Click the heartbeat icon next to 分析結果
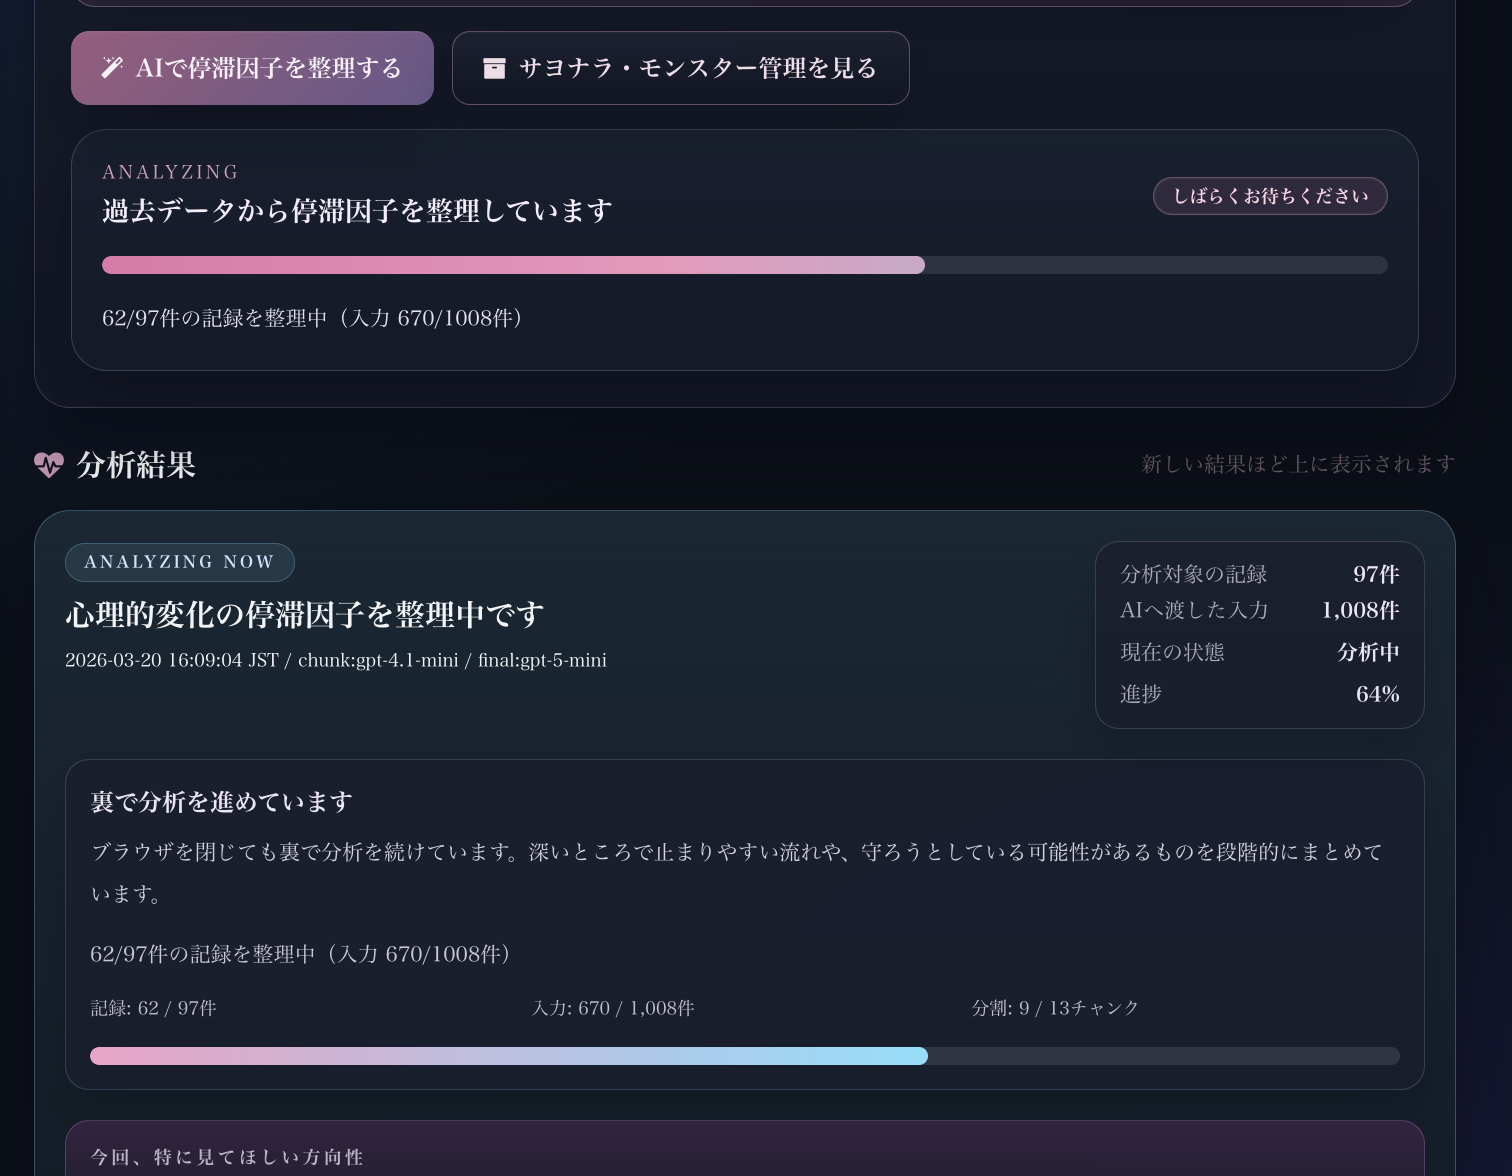Viewport: 1512px width, 1176px height. [x=48, y=464]
